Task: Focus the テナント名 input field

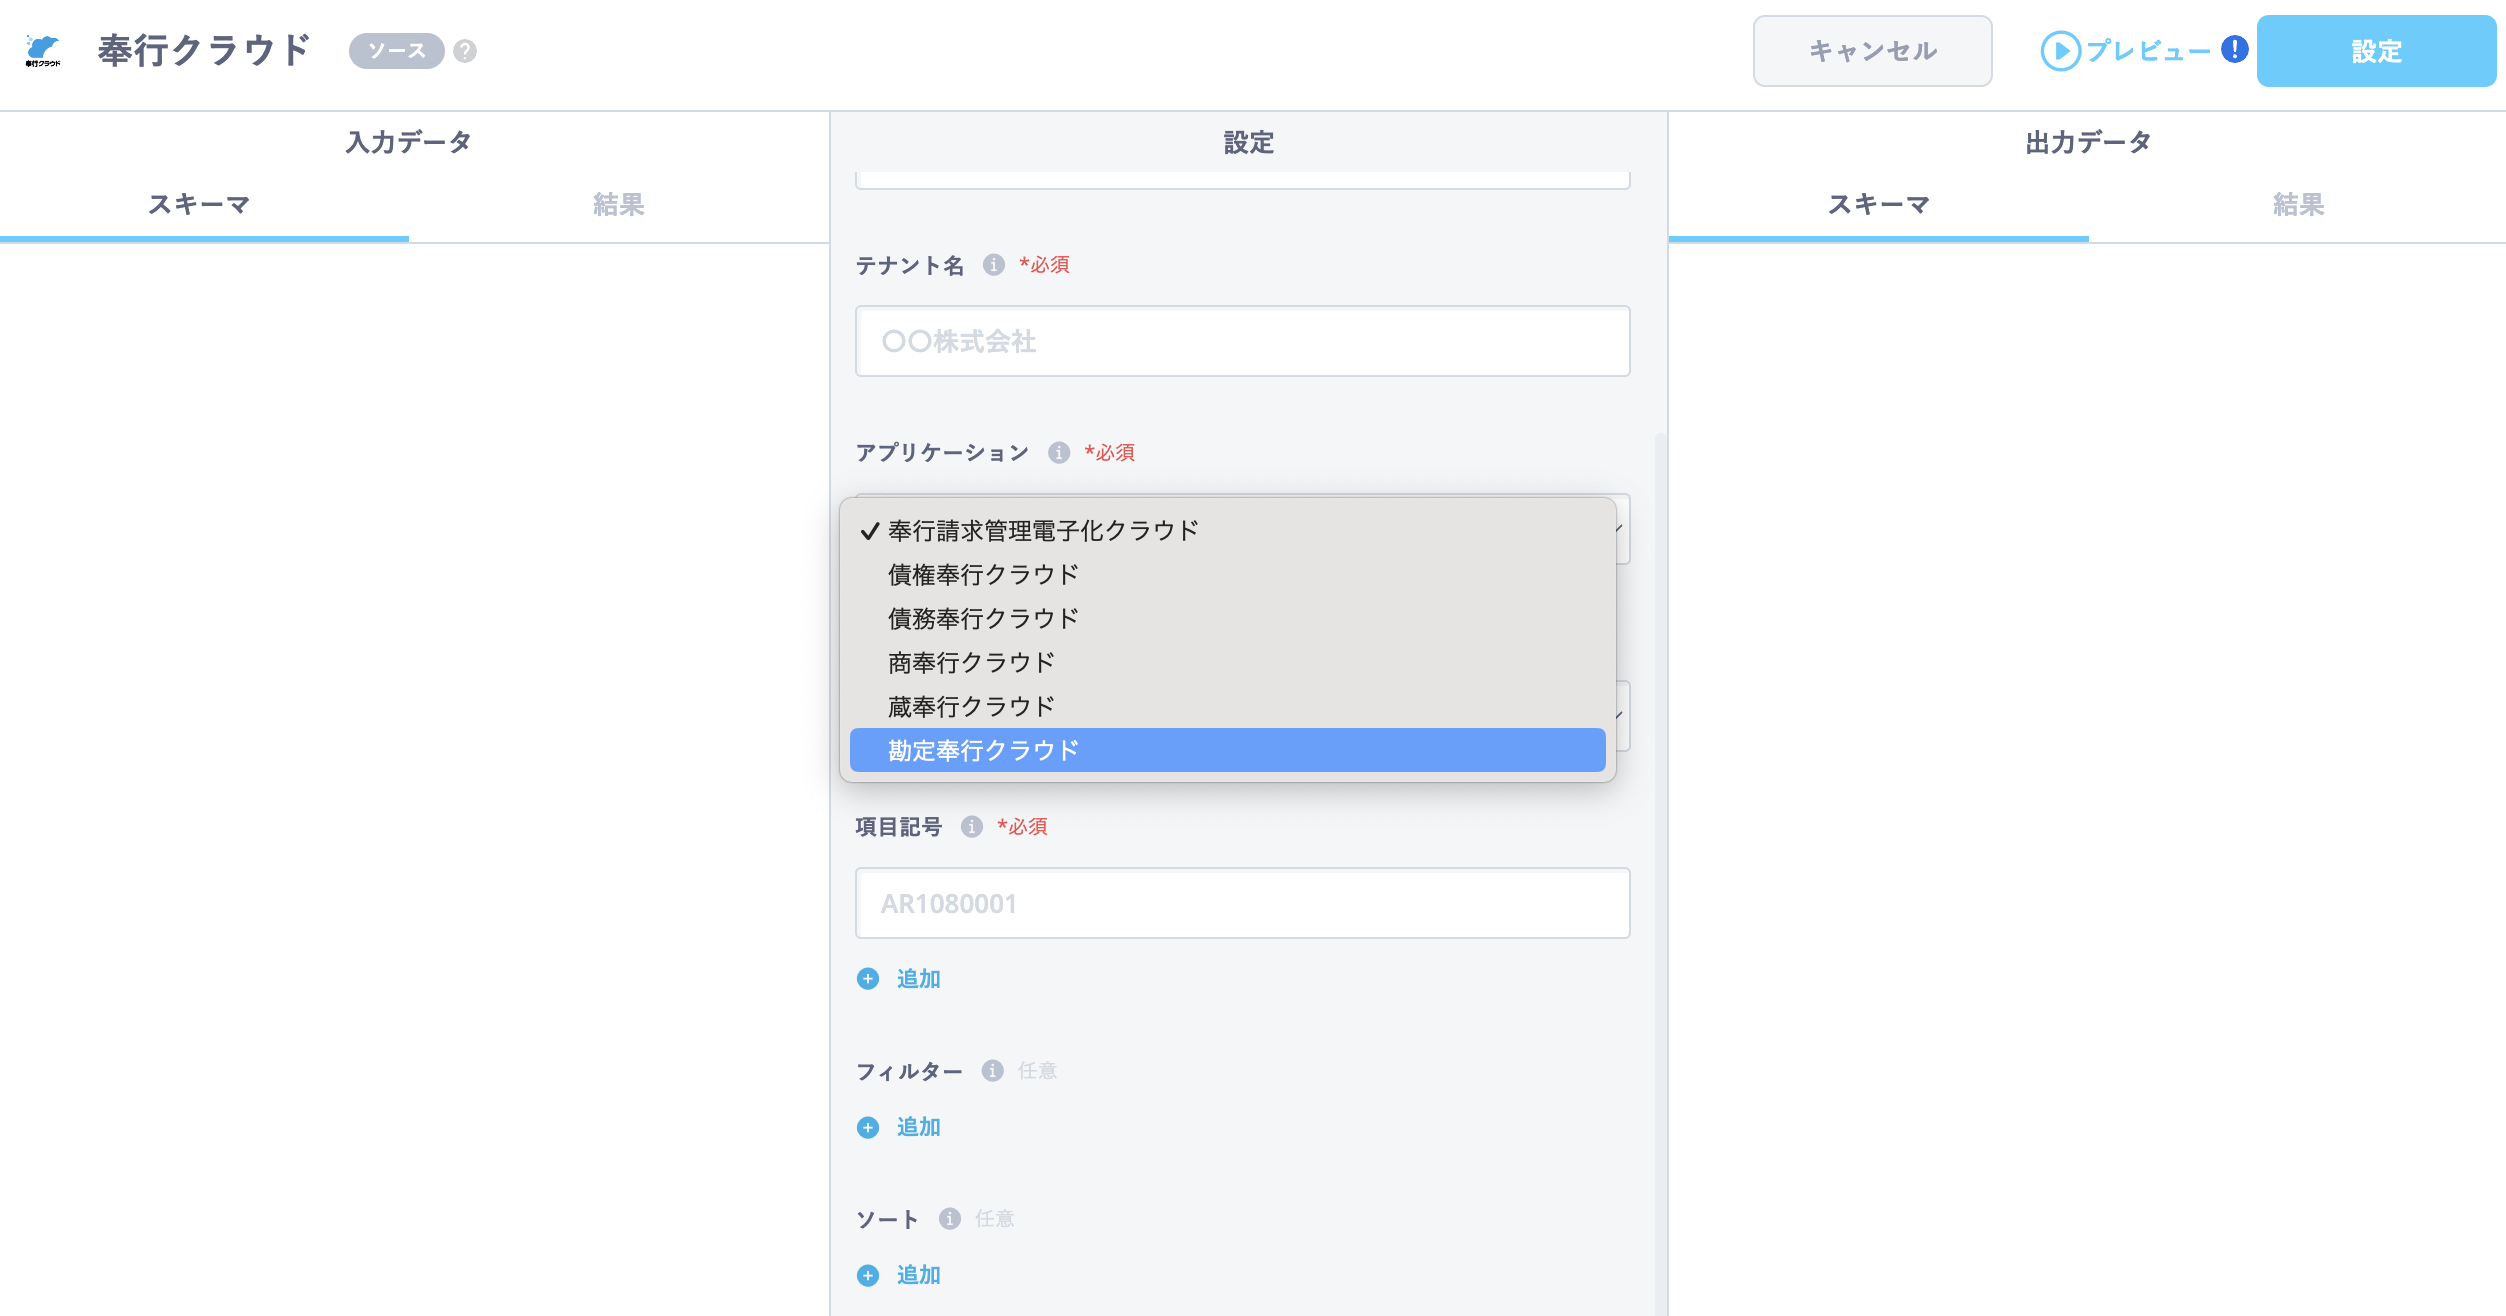Action: 1242,341
